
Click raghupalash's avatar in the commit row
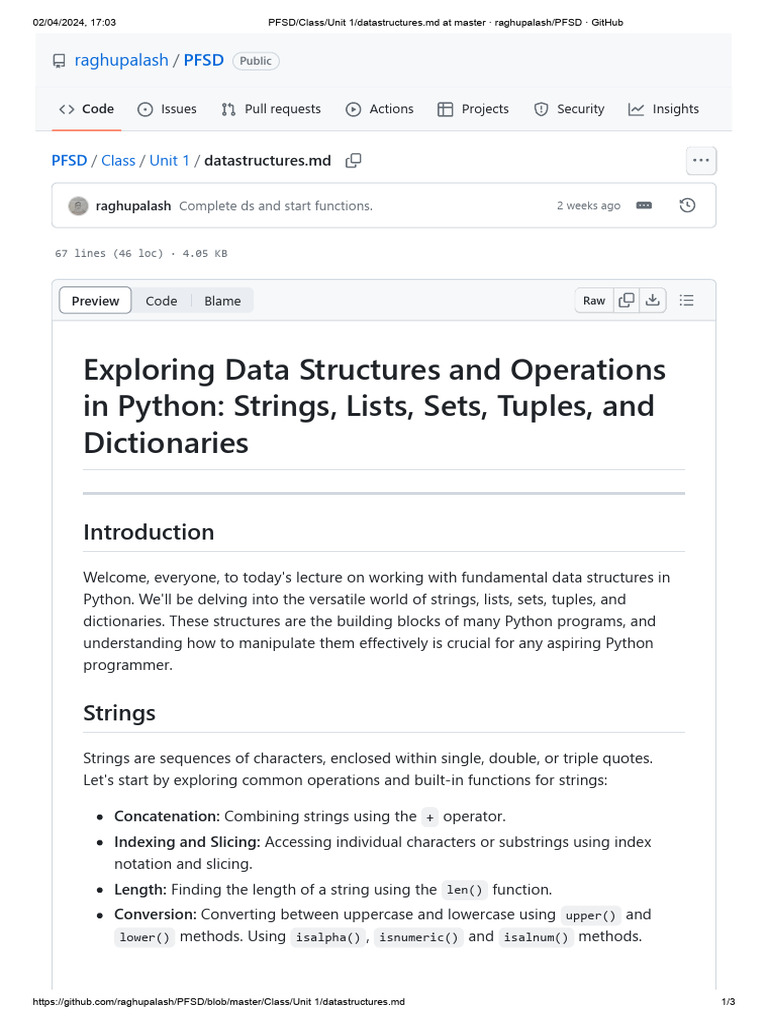tap(78, 206)
